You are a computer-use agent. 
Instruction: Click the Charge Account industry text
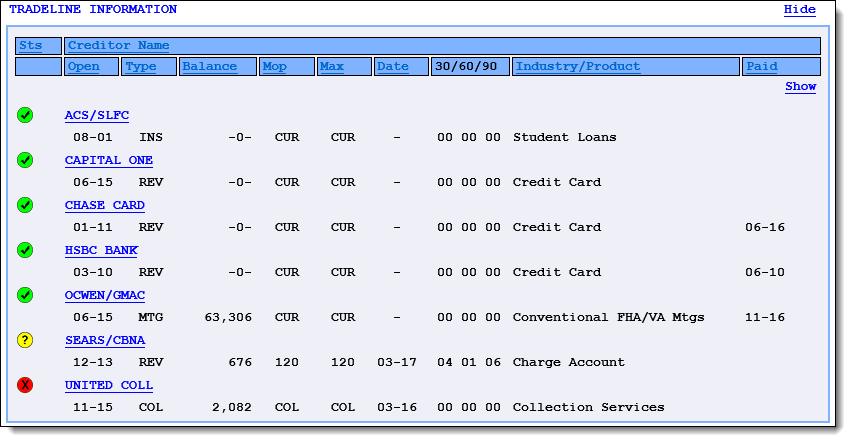click(x=569, y=363)
